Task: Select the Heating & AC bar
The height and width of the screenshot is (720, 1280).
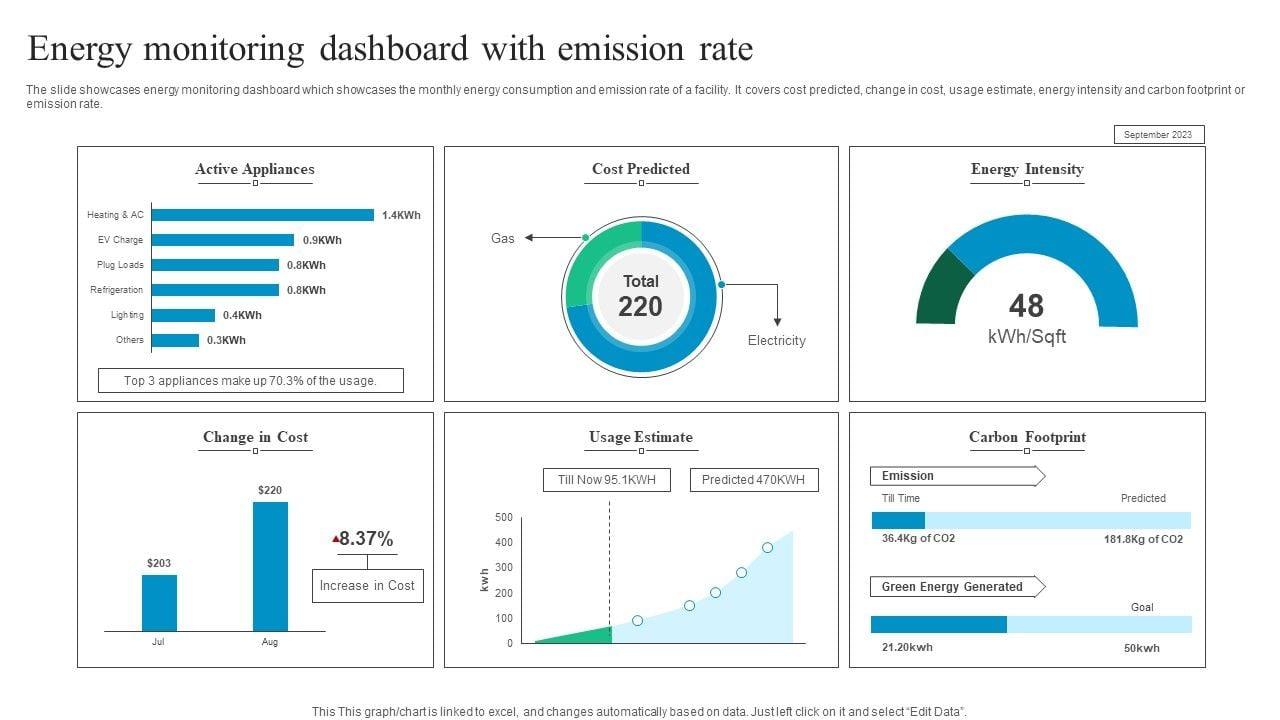Action: pyautogui.click(x=263, y=215)
